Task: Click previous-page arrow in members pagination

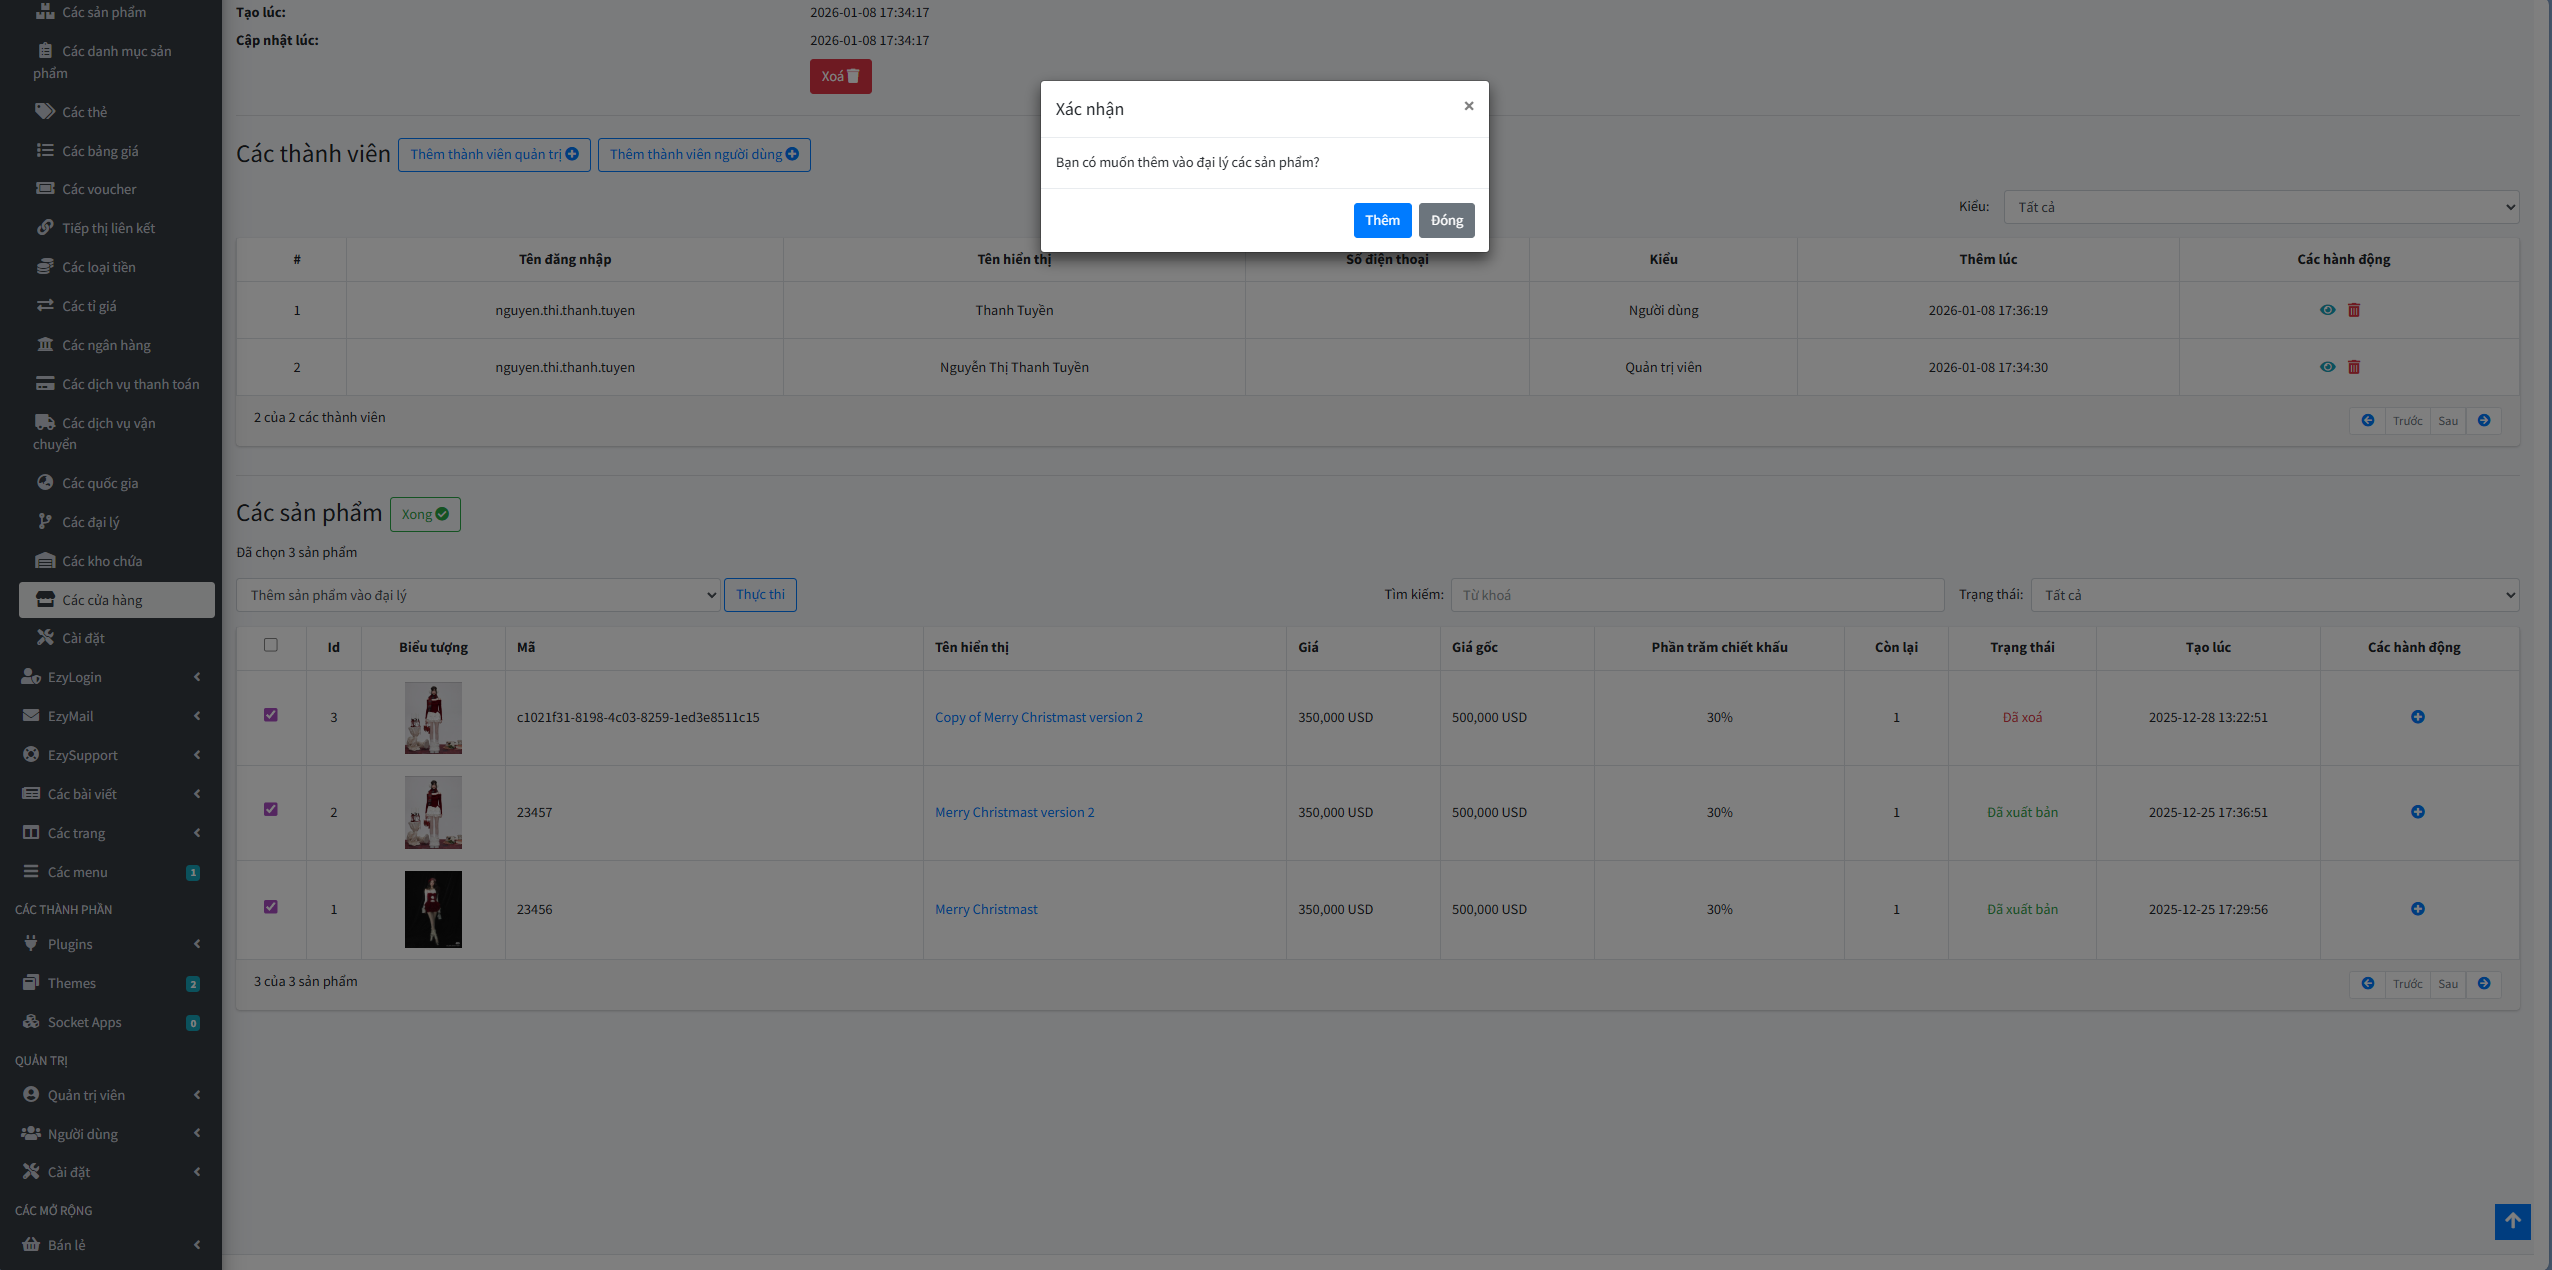Action: (2367, 421)
